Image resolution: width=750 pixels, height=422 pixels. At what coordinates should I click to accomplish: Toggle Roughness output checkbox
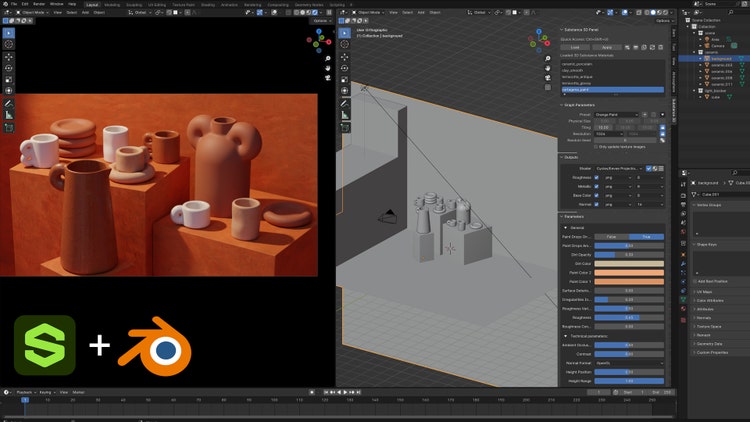coord(596,178)
